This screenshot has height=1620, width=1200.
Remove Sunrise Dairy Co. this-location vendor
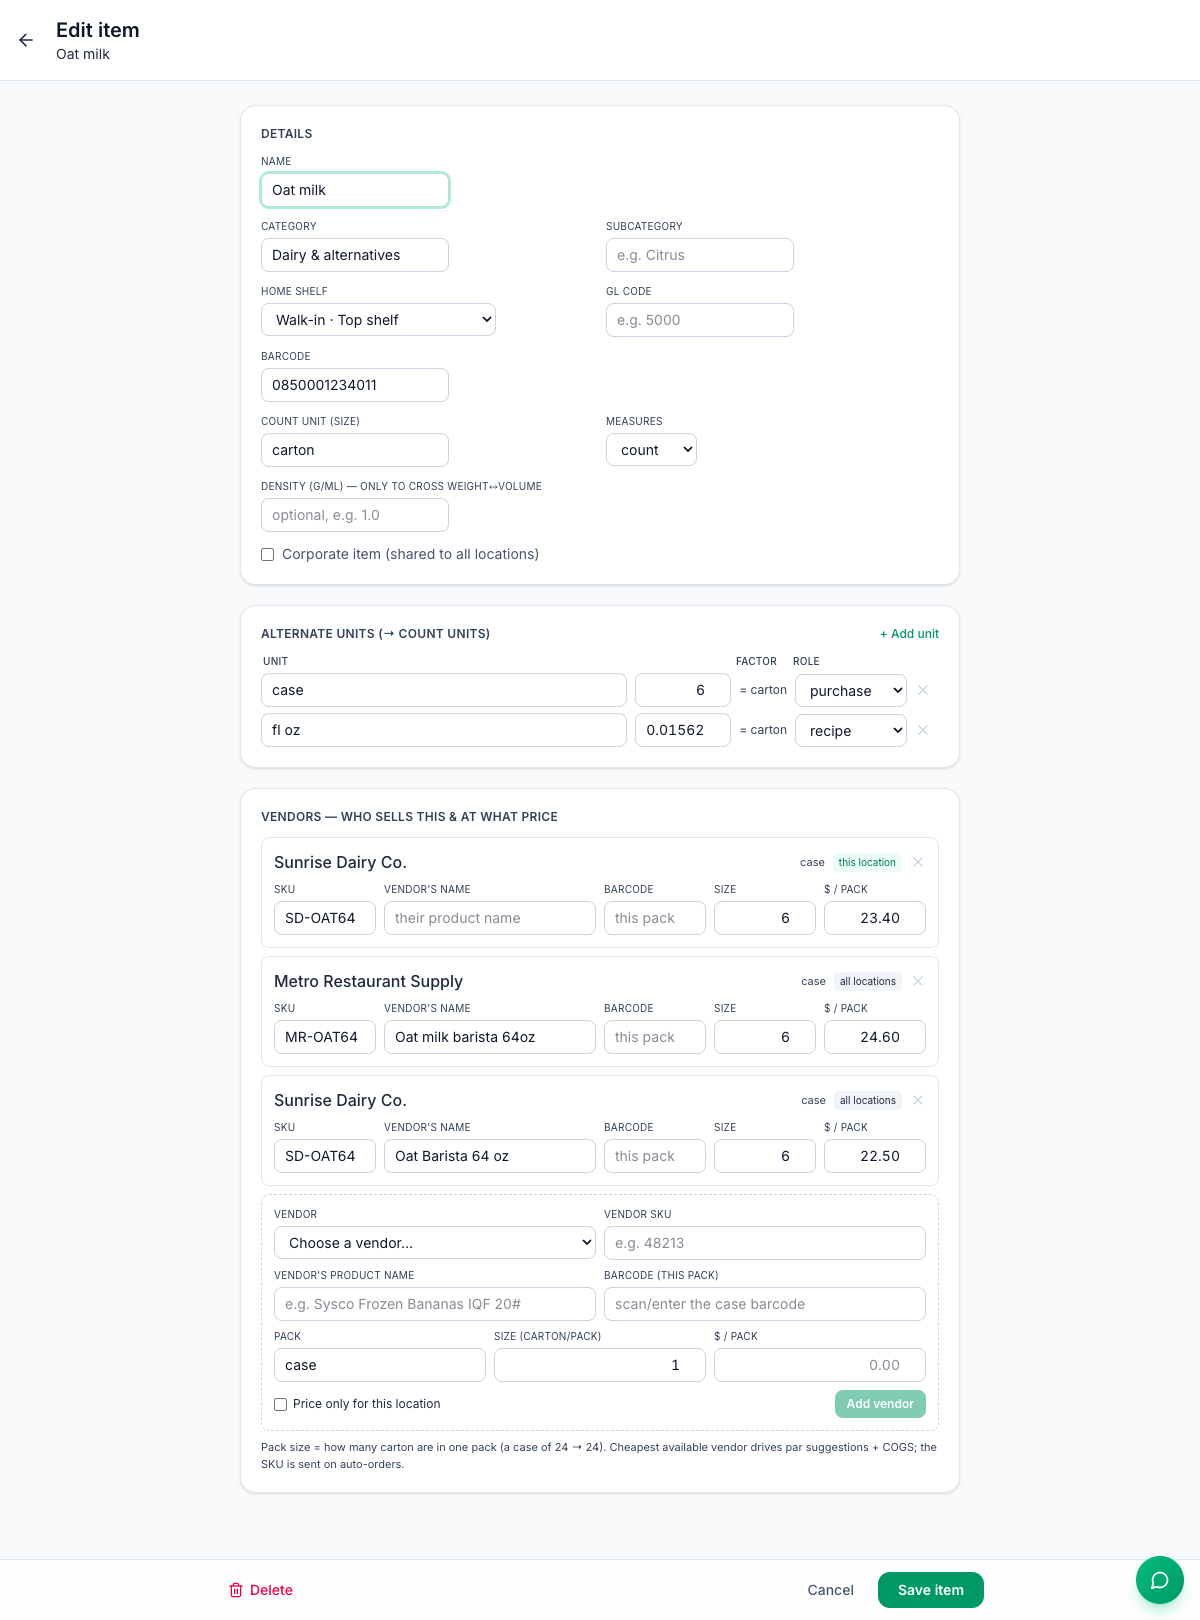click(918, 862)
